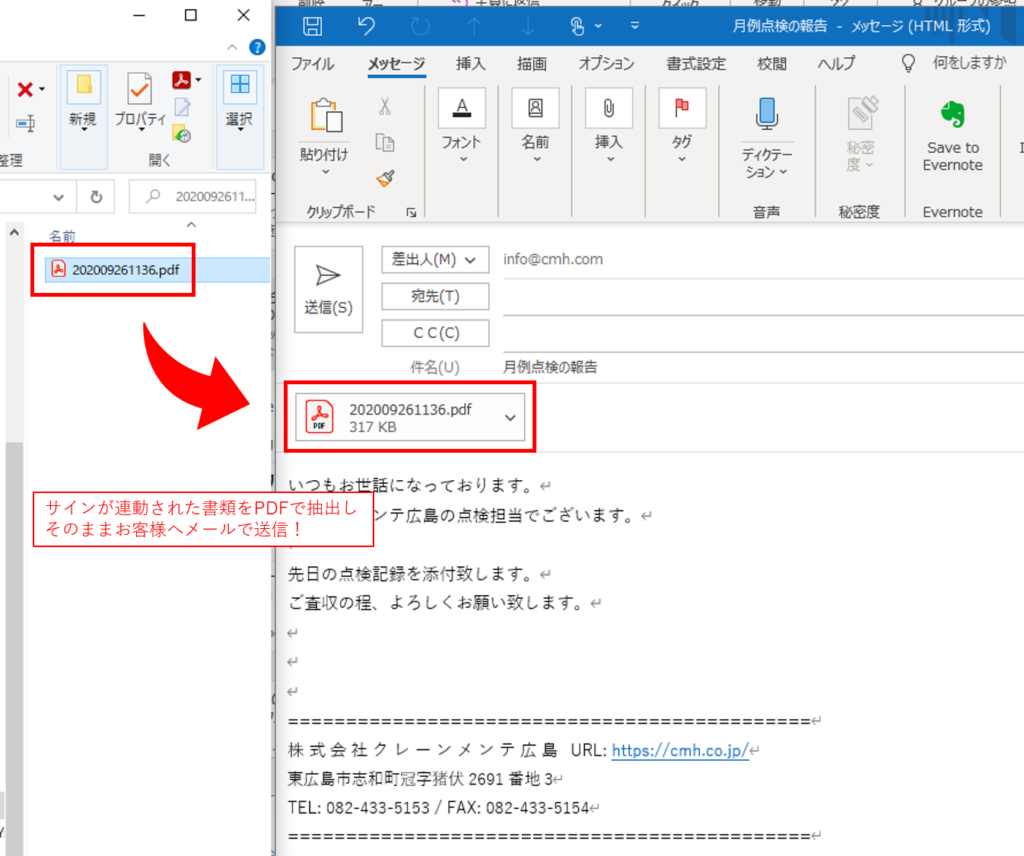Click the 宛先(T) recipient button
The width and height of the screenshot is (1024, 856).
(435, 296)
